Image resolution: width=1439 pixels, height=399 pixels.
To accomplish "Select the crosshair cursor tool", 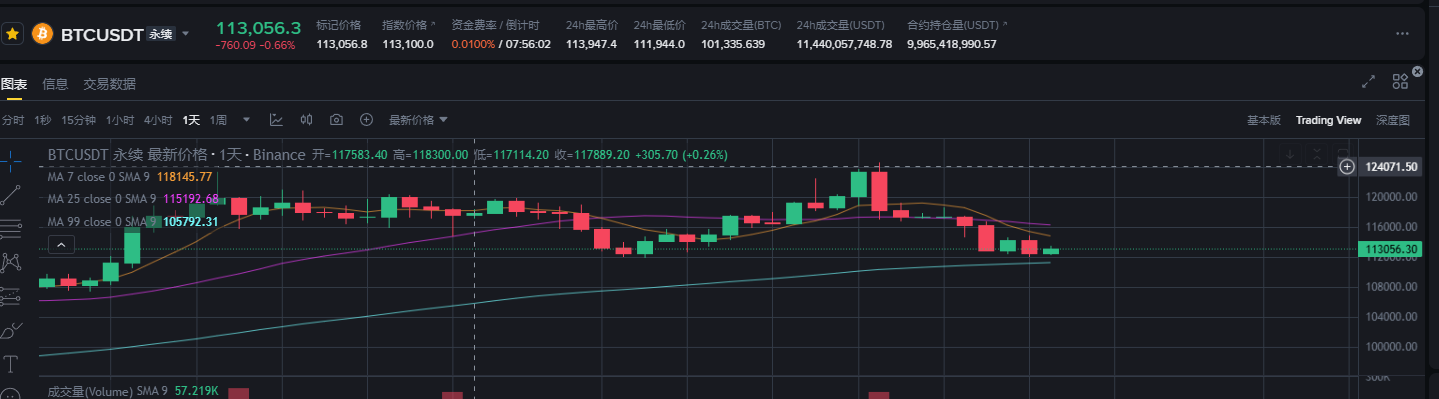I will (x=12, y=157).
